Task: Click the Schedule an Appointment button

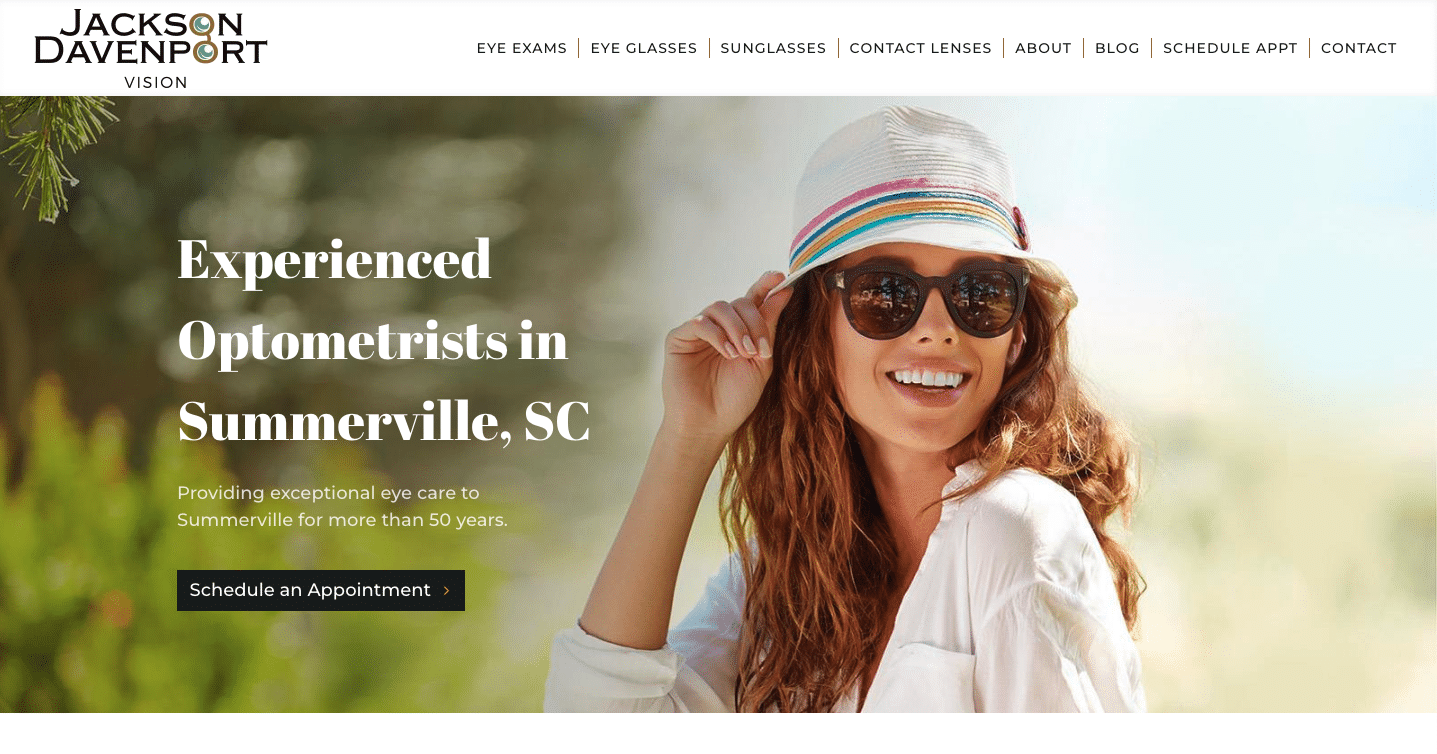Action: 321,590
